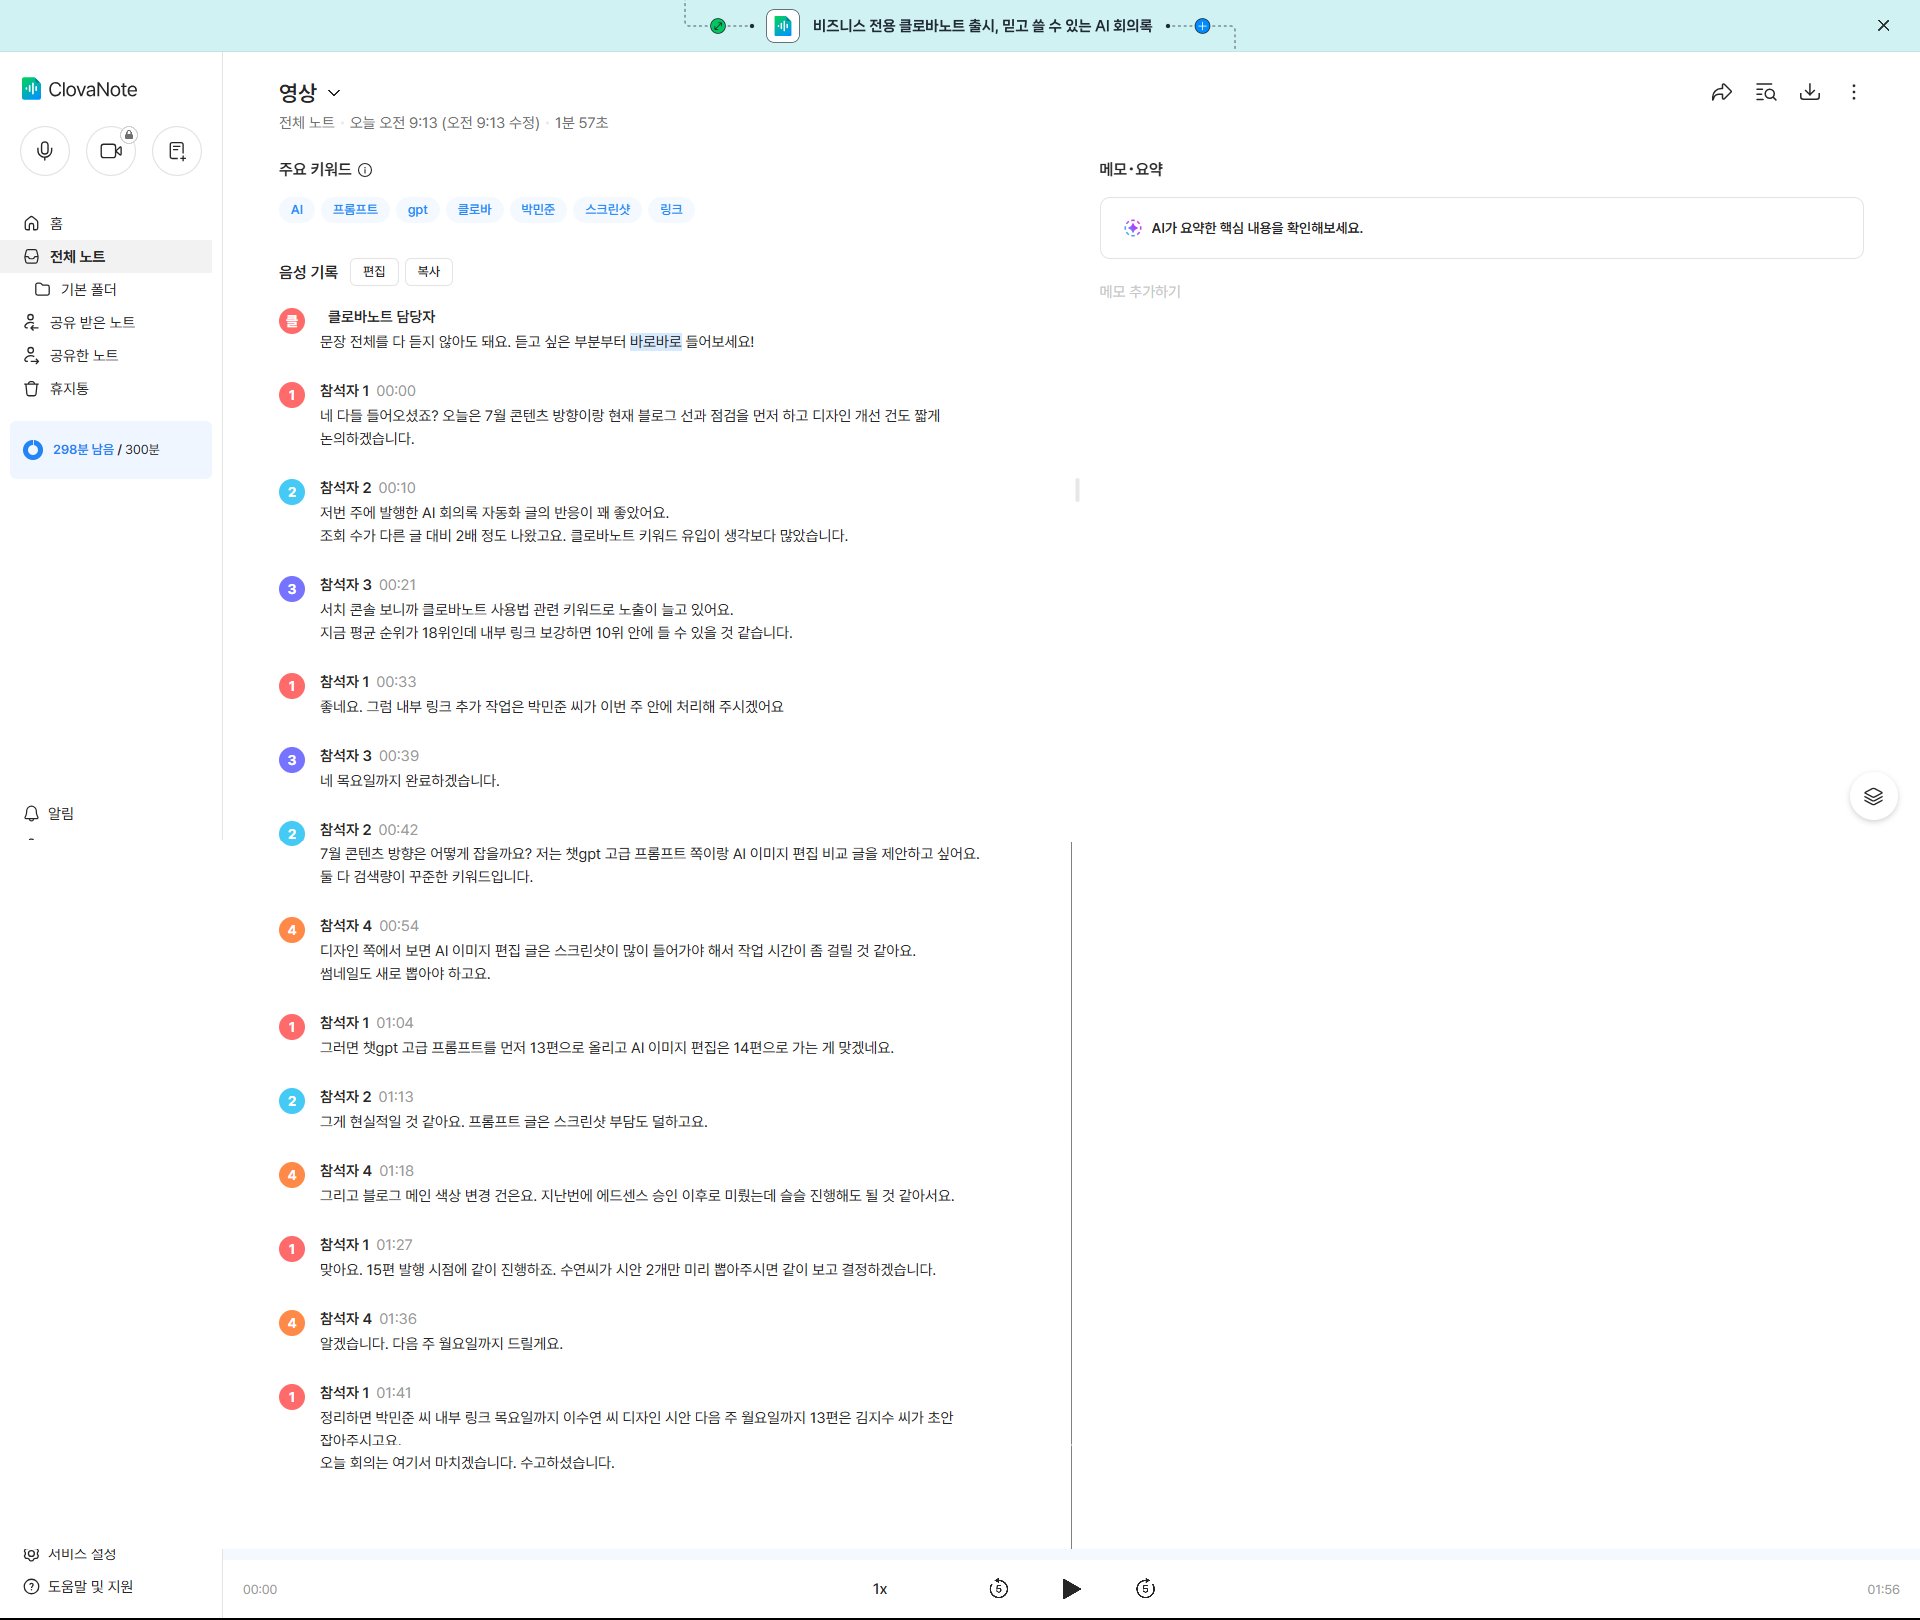Start a new voice recording with microphone icon
Image resolution: width=1920 pixels, height=1620 pixels.
click(x=45, y=151)
